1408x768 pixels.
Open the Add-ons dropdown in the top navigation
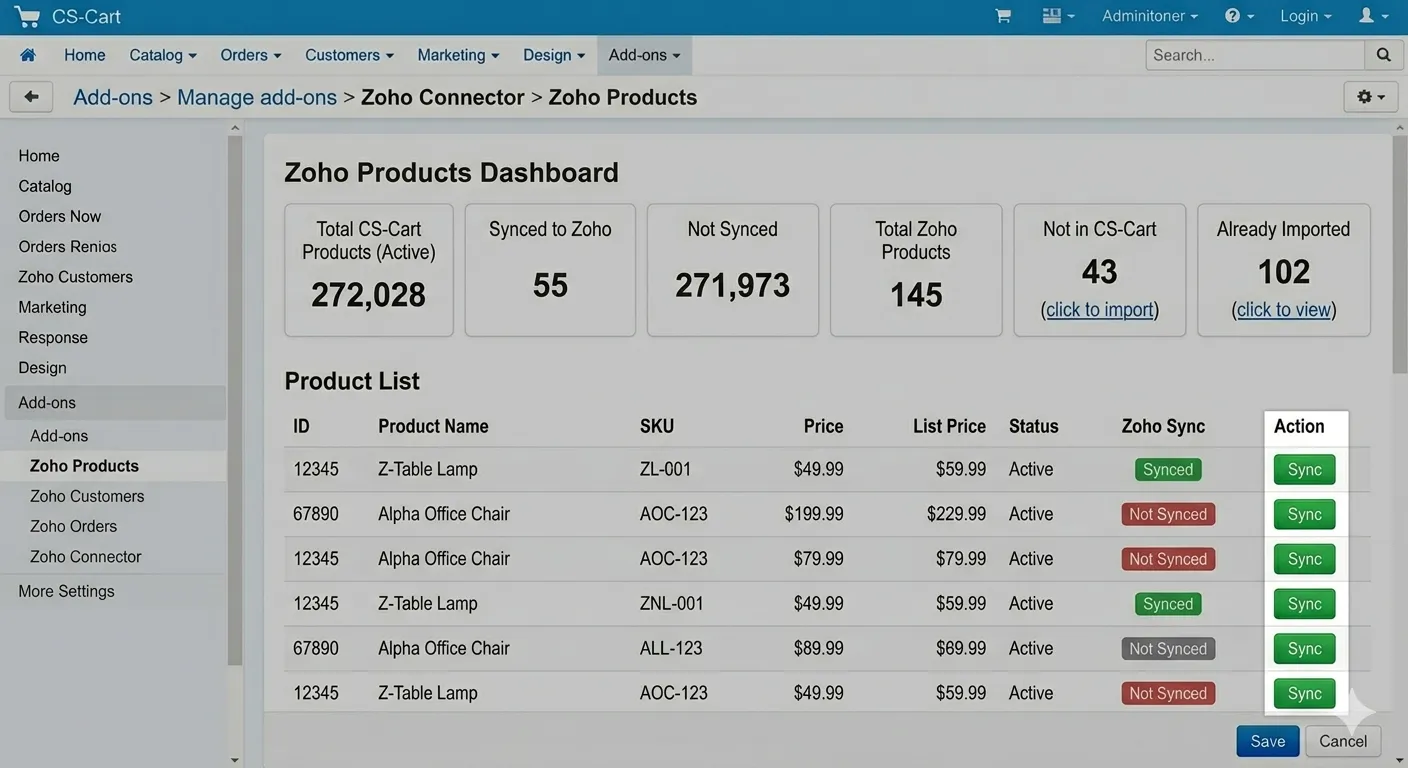point(645,55)
